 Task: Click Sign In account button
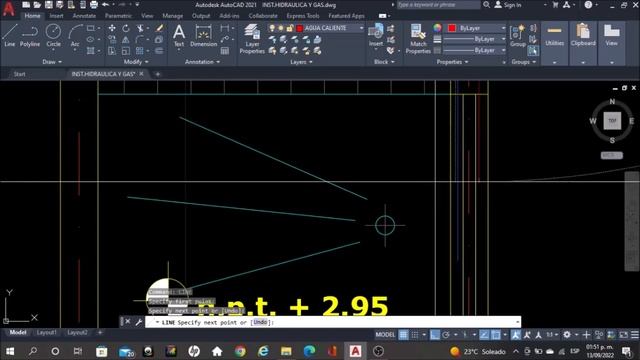[508, 5]
